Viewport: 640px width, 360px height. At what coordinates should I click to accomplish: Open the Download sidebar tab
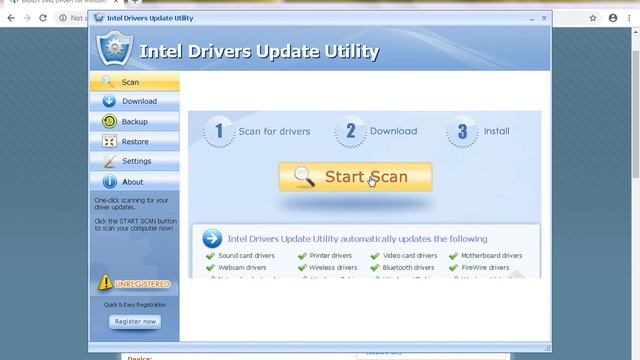click(x=134, y=101)
